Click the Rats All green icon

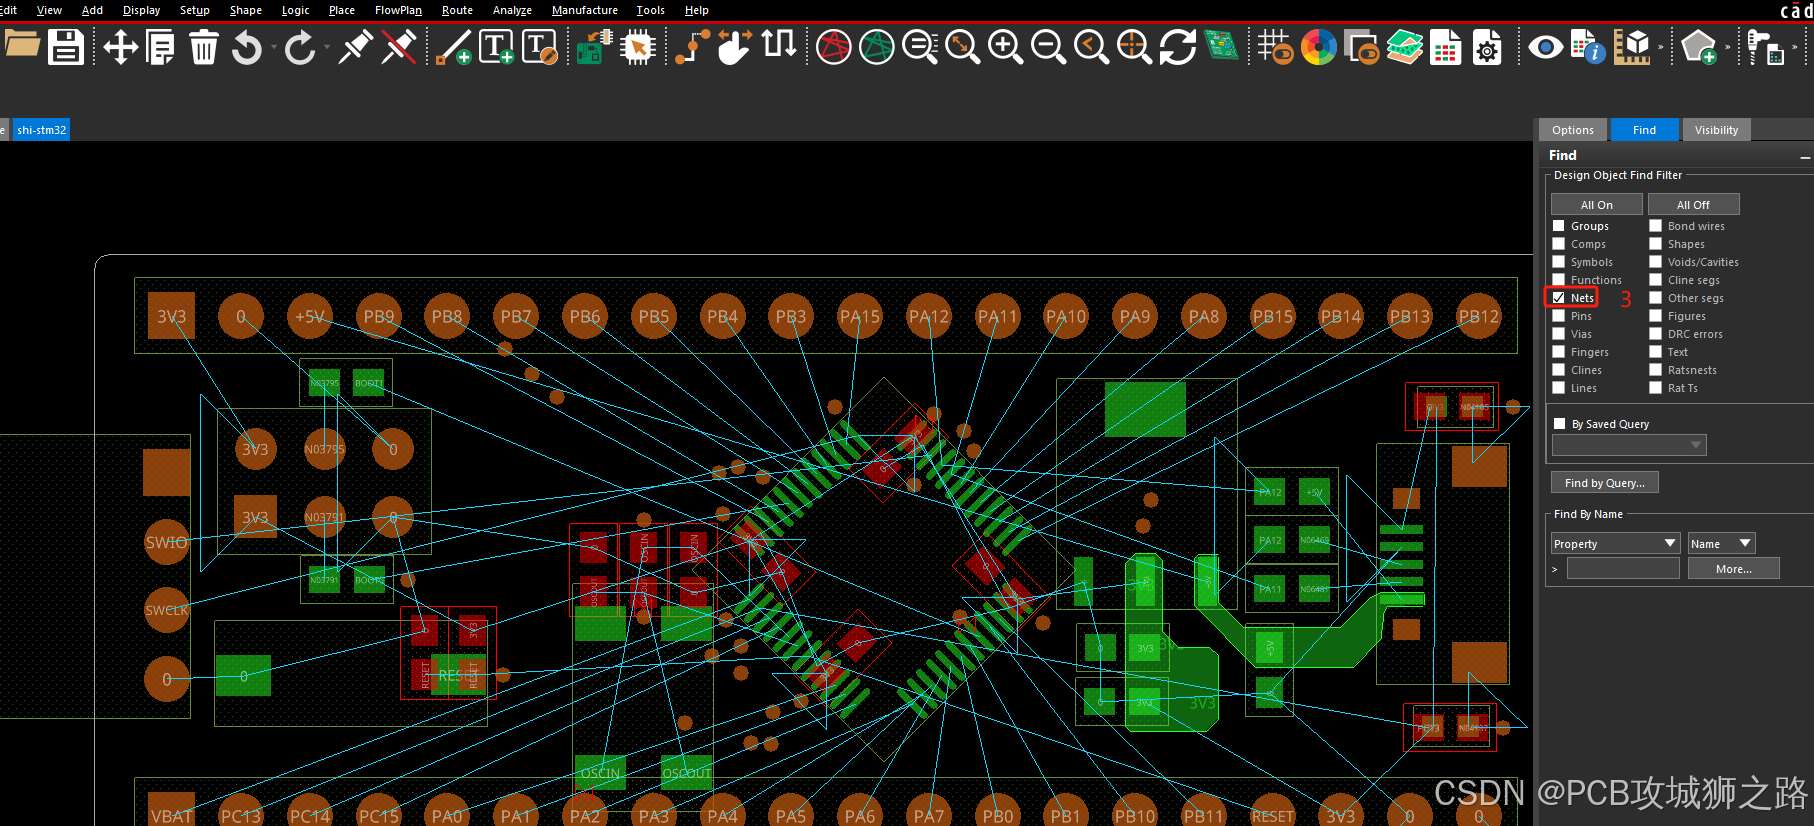pos(877,47)
